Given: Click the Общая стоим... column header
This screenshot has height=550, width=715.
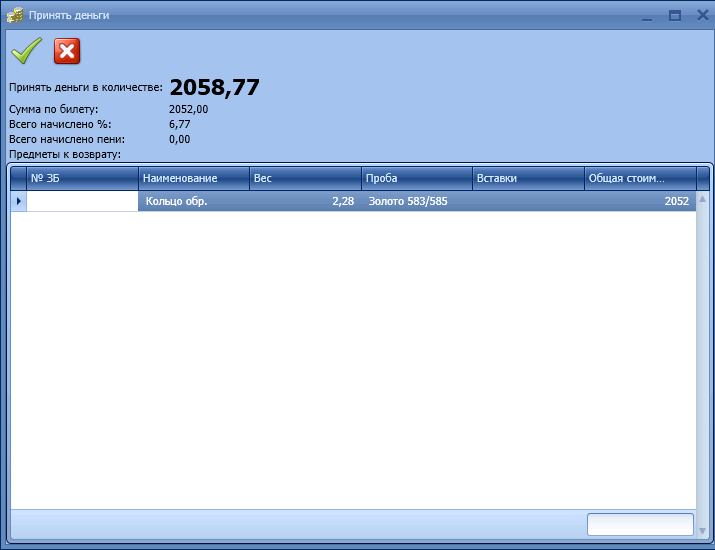Looking at the screenshot, I should 639,178.
